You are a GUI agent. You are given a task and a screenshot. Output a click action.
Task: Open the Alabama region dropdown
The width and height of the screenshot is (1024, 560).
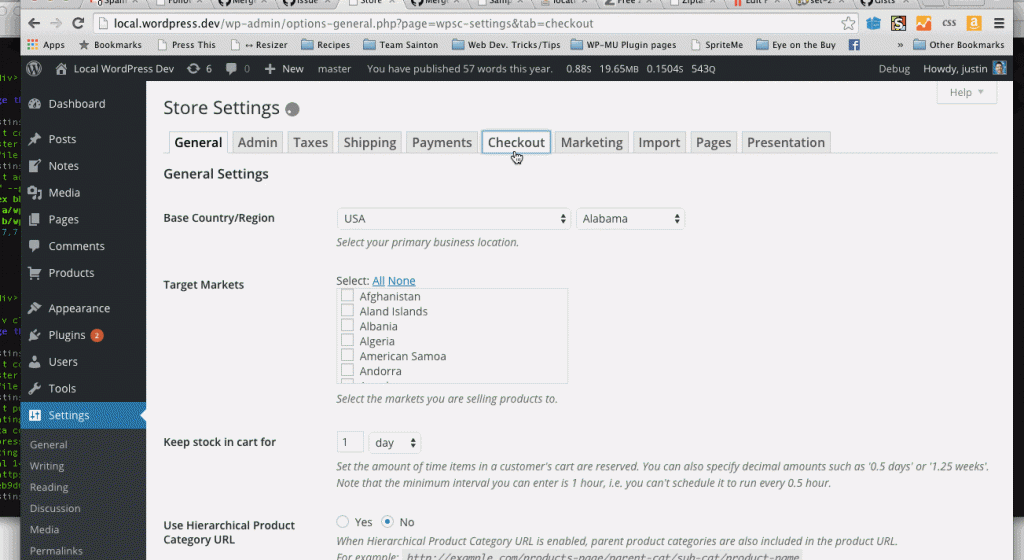pyautogui.click(x=630, y=219)
